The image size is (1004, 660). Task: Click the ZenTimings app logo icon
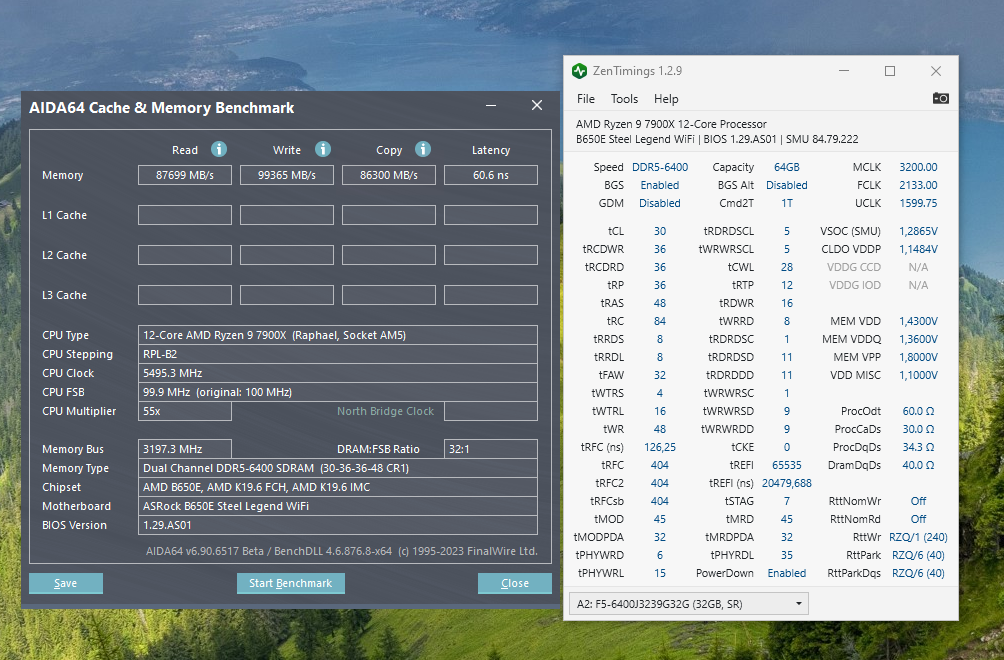[579, 71]
